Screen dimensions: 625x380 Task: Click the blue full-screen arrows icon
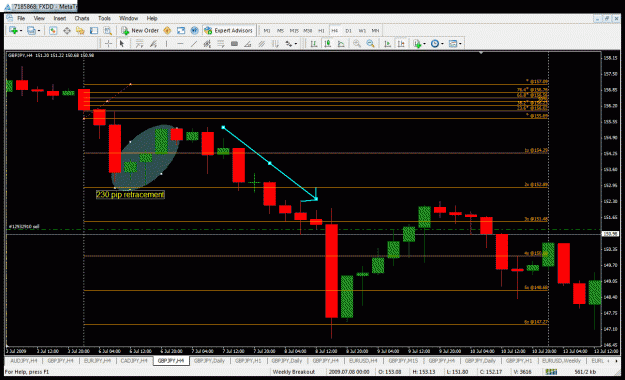pos(181,30)
